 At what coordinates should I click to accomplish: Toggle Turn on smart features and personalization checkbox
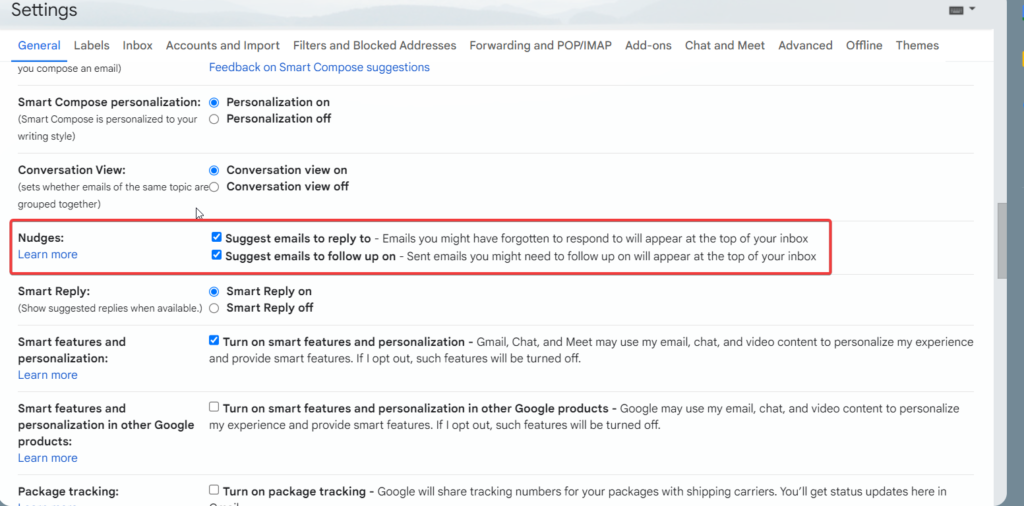pos(214,340)
